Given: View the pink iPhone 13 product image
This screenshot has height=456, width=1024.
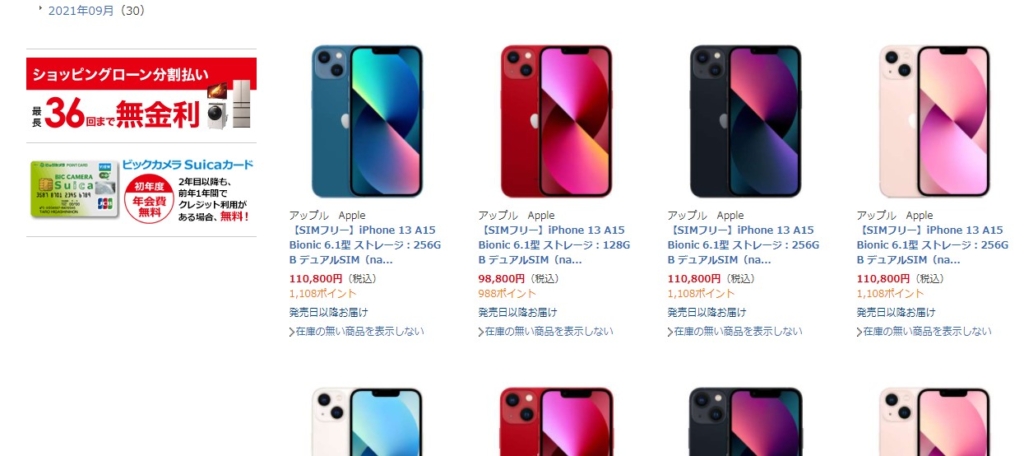Looking at the screenshot, I should 935,122.
